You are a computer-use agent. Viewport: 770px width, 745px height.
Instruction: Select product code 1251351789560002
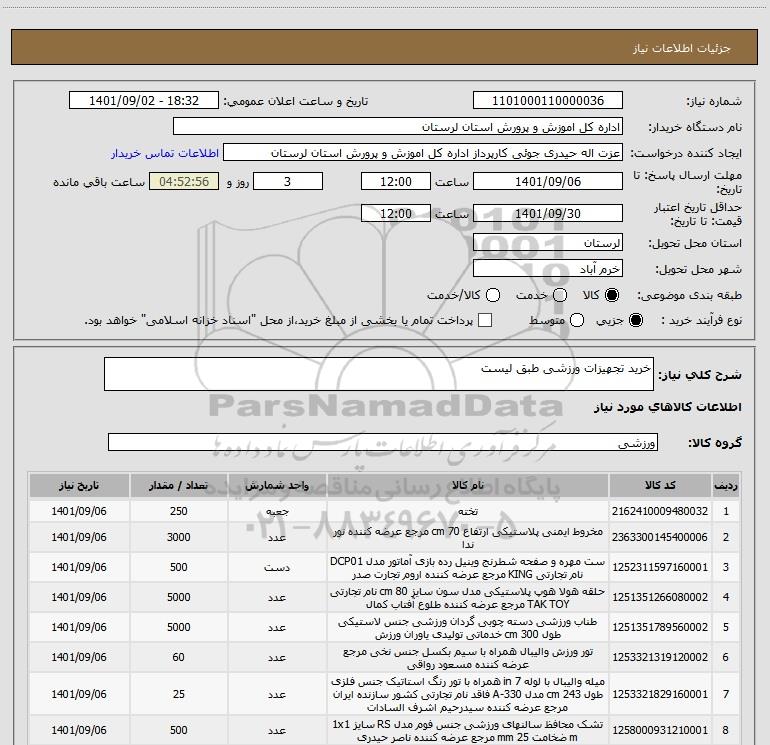[x=660, y=627]
